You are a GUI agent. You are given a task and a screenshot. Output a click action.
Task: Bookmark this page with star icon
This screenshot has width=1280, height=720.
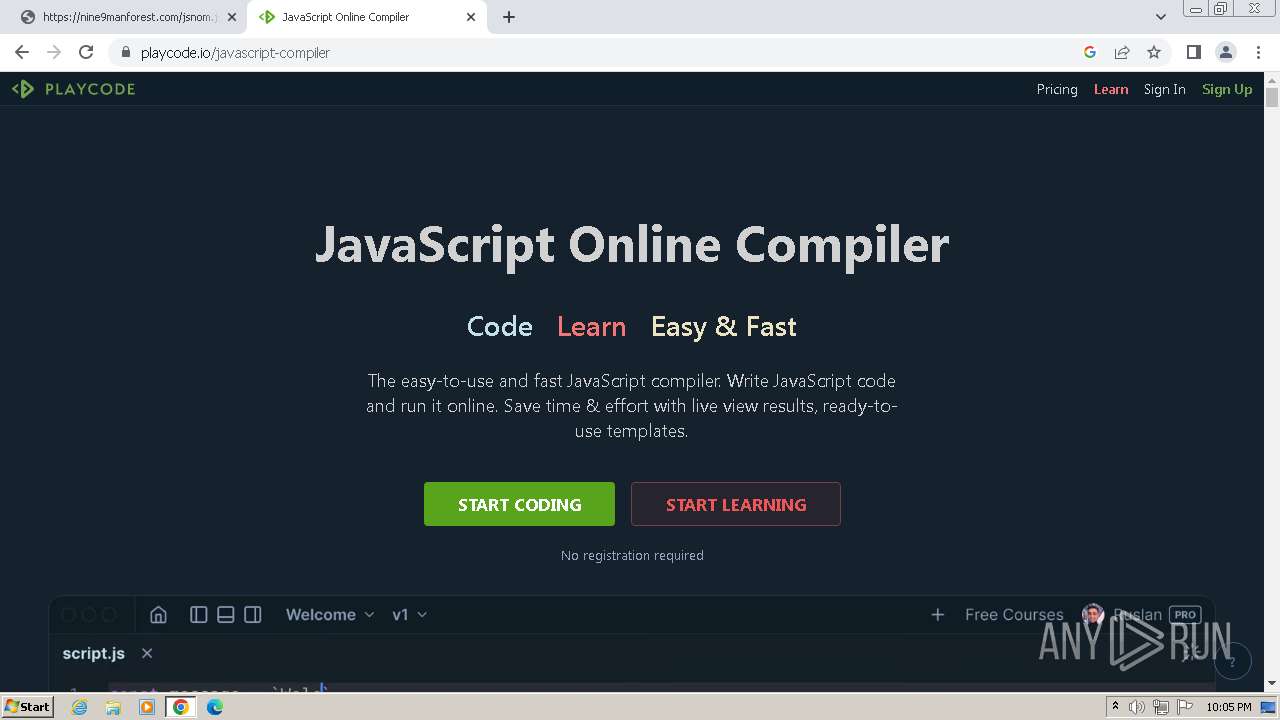pos(1154,52)
